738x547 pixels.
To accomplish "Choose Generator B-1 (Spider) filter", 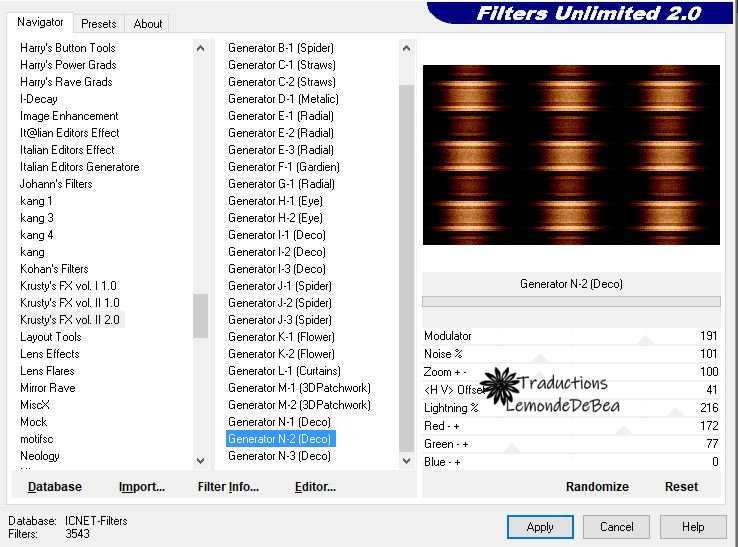I will 281,48.
